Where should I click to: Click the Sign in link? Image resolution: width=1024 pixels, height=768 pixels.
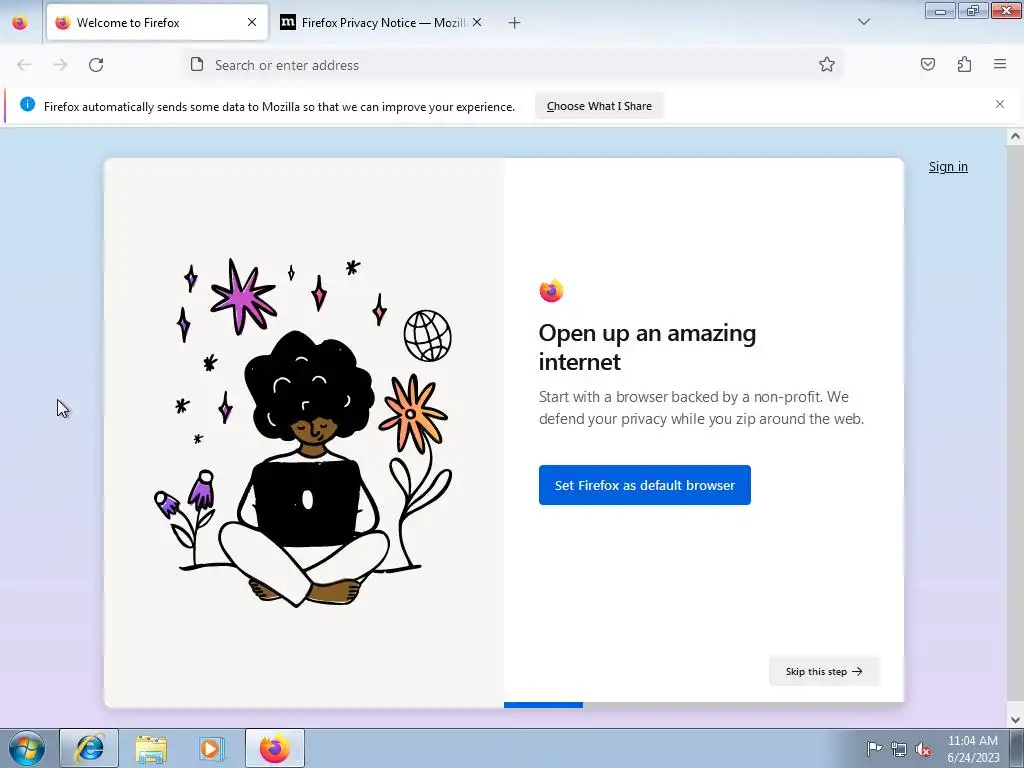(x=948, y=167)
